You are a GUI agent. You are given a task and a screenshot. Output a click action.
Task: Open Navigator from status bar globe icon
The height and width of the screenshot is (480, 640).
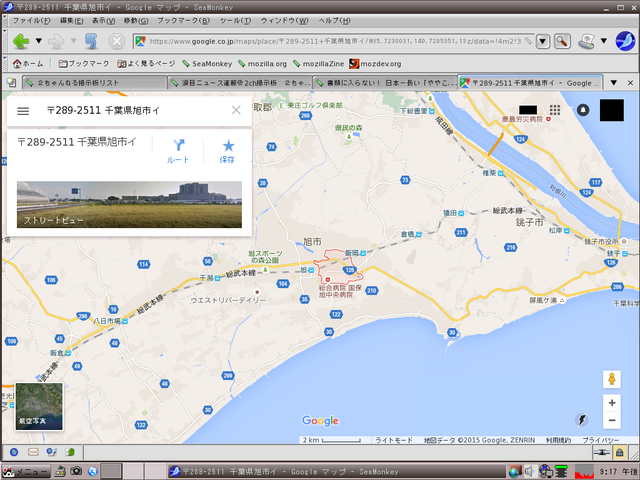[x=14, y=452]
